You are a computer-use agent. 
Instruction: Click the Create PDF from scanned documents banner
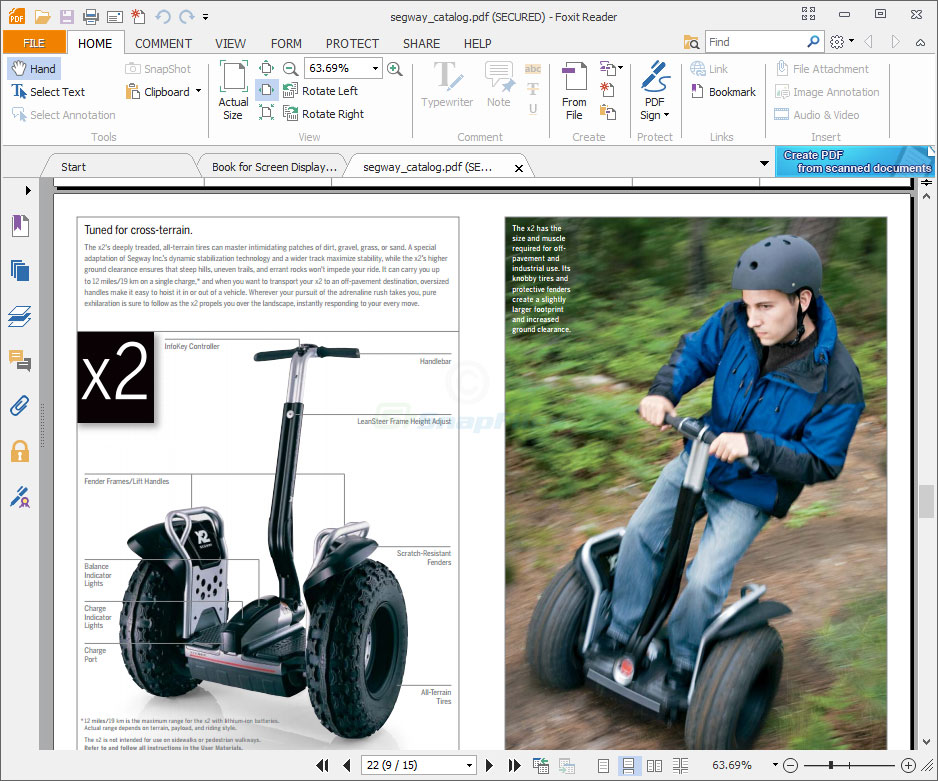coord(855,160)
